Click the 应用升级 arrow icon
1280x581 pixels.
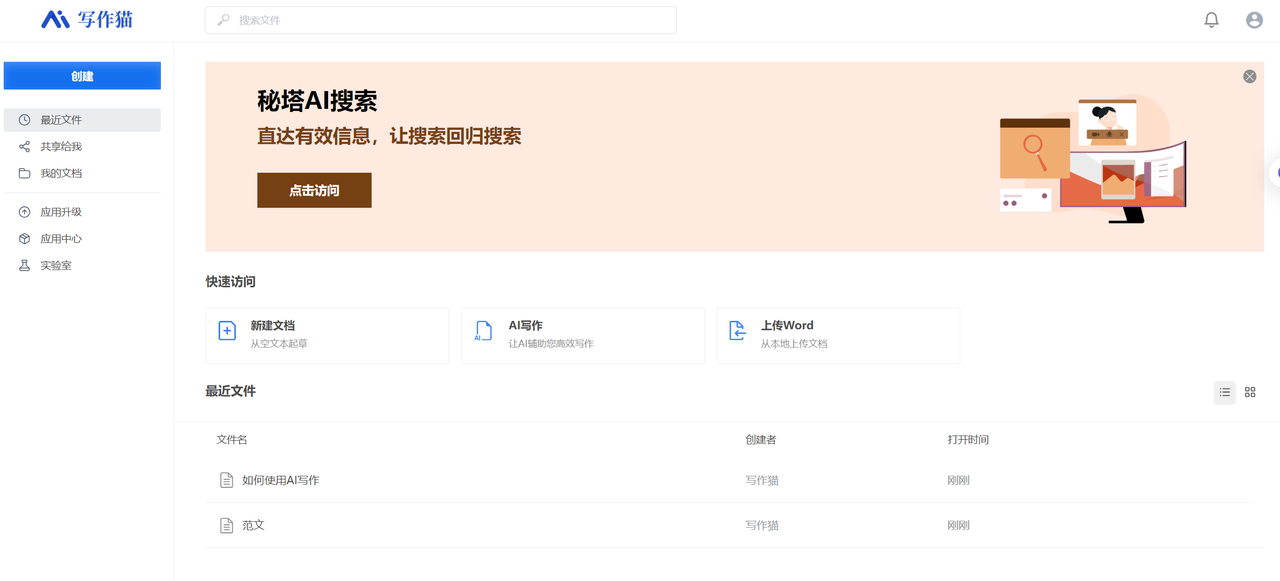pos(25,212)
